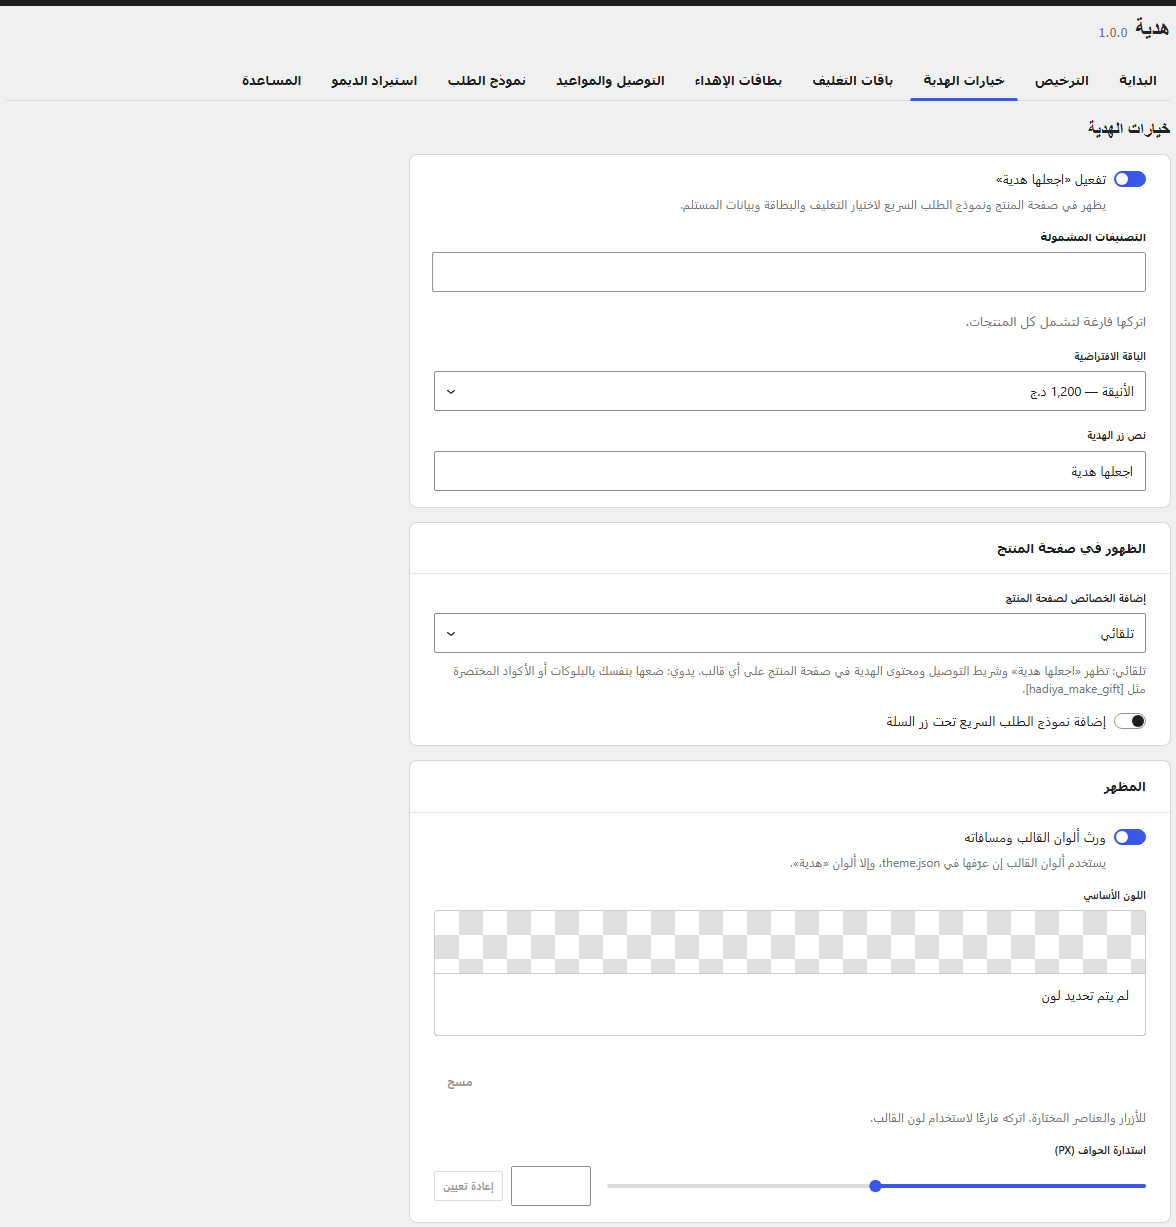This screenshot has height=1227, width=1176.
Task: Click the اللون الأساسي transparent color swatch
Action: [790, 942]
